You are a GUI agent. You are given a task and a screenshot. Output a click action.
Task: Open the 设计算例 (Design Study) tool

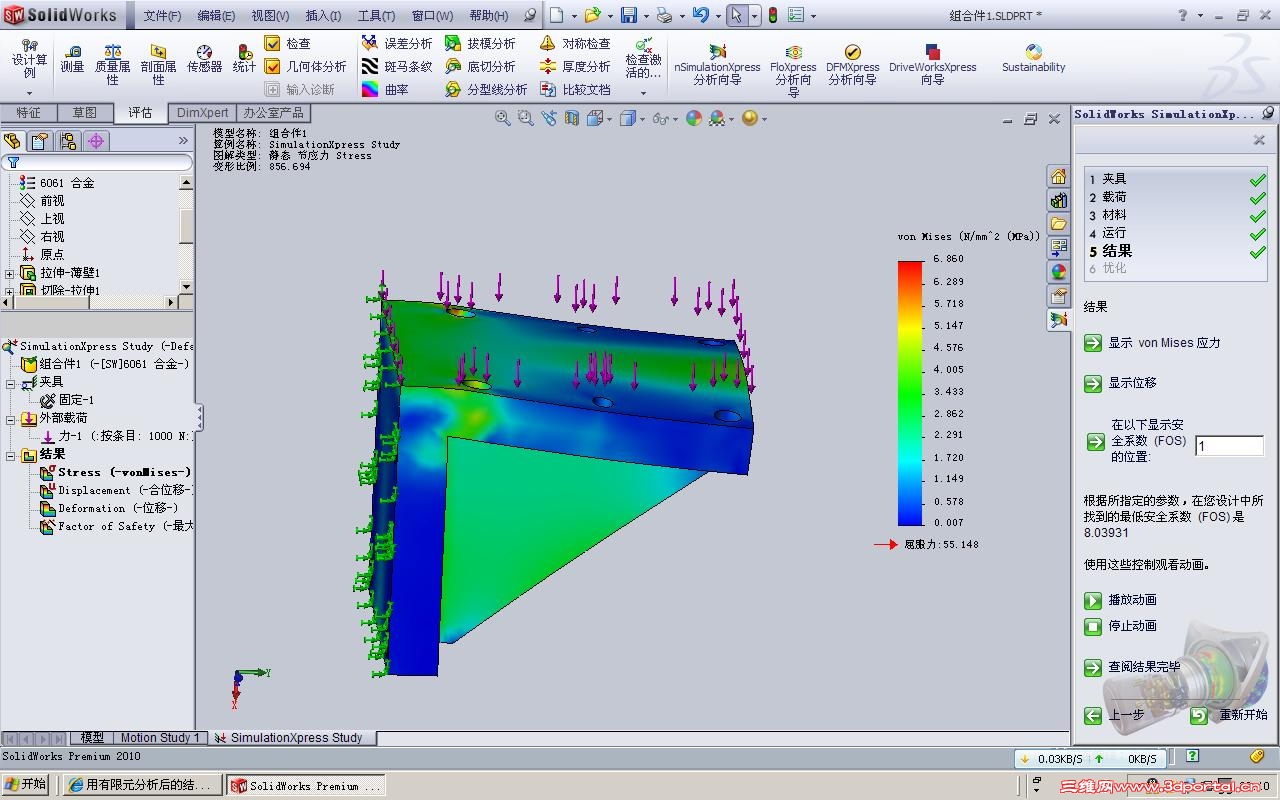tap(30, 59)
